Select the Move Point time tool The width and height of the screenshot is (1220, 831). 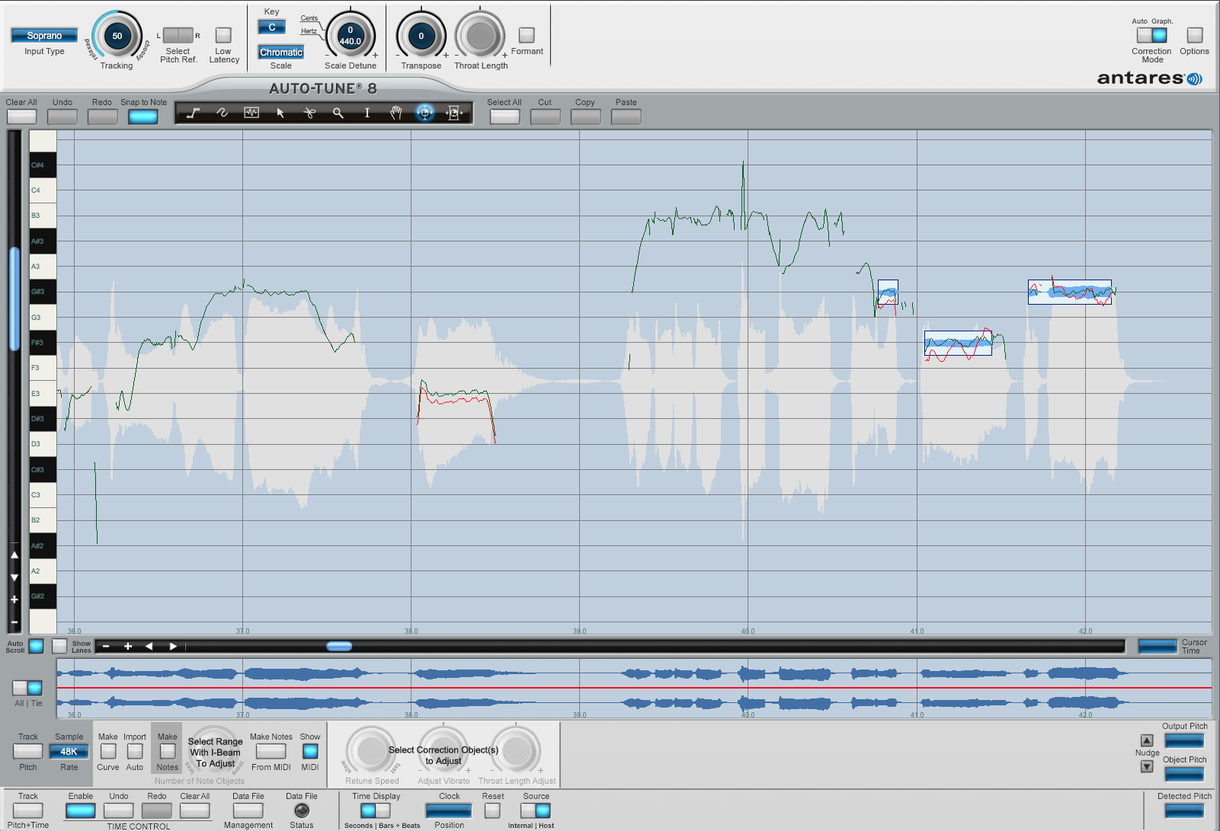(x=425, y=113)
